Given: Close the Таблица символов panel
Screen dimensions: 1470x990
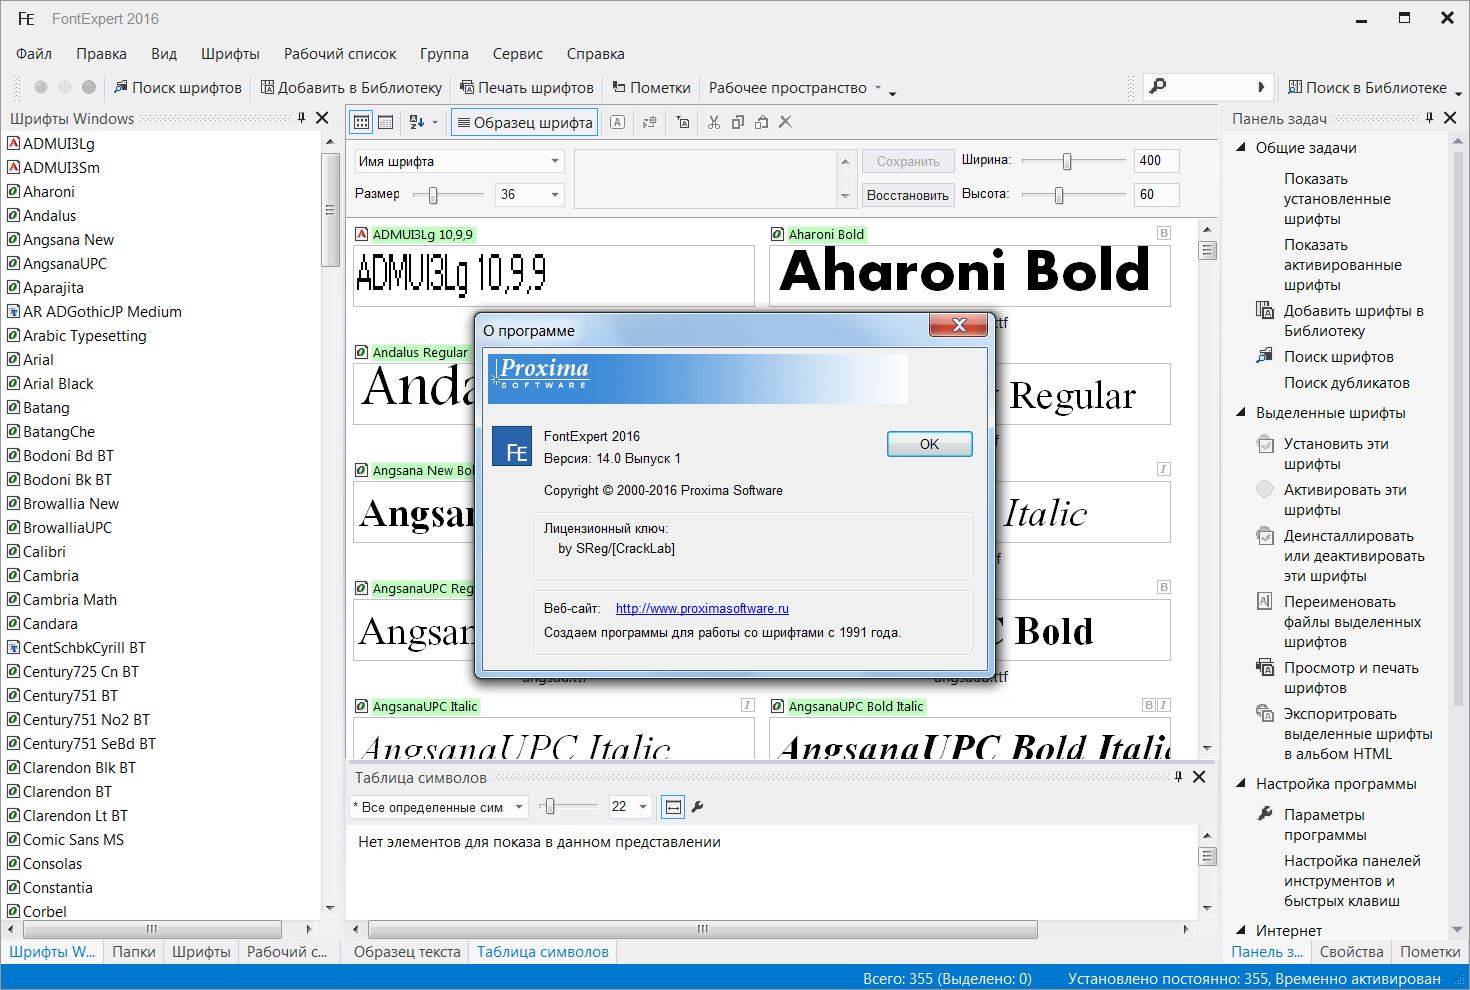Looking at the screenshot, I should (1199, 777).
